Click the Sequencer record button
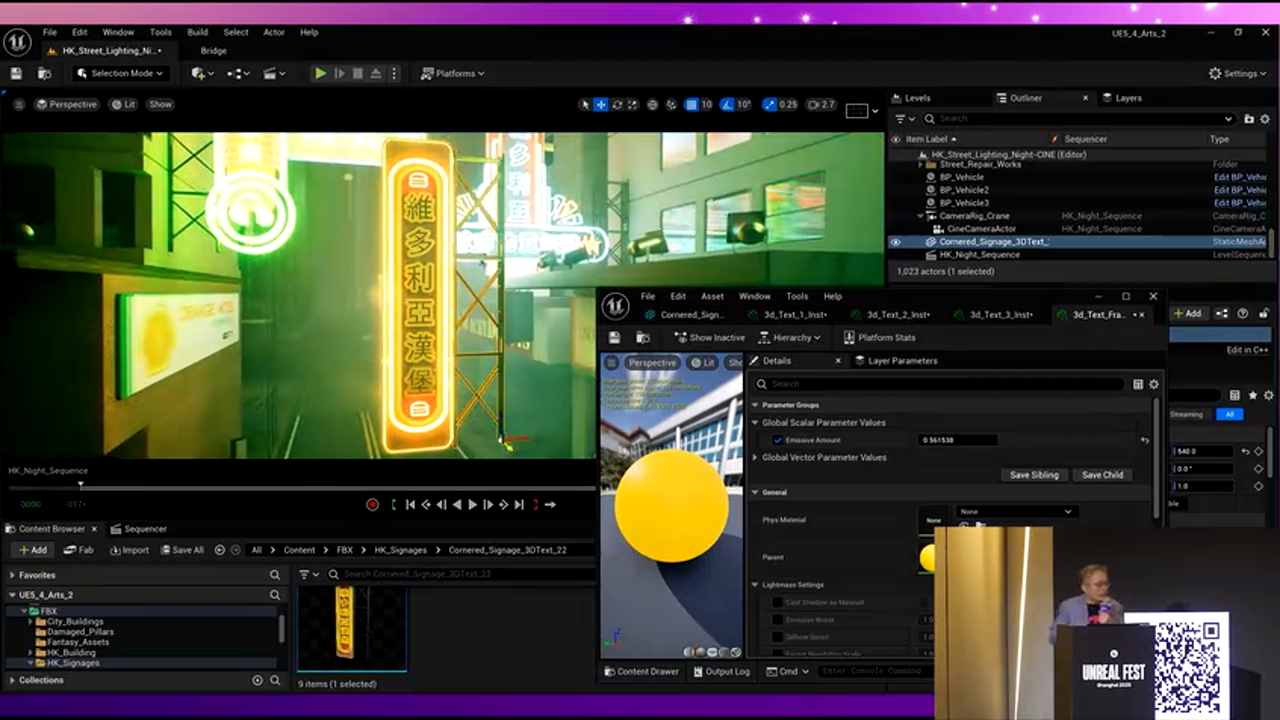 point(372,505)
